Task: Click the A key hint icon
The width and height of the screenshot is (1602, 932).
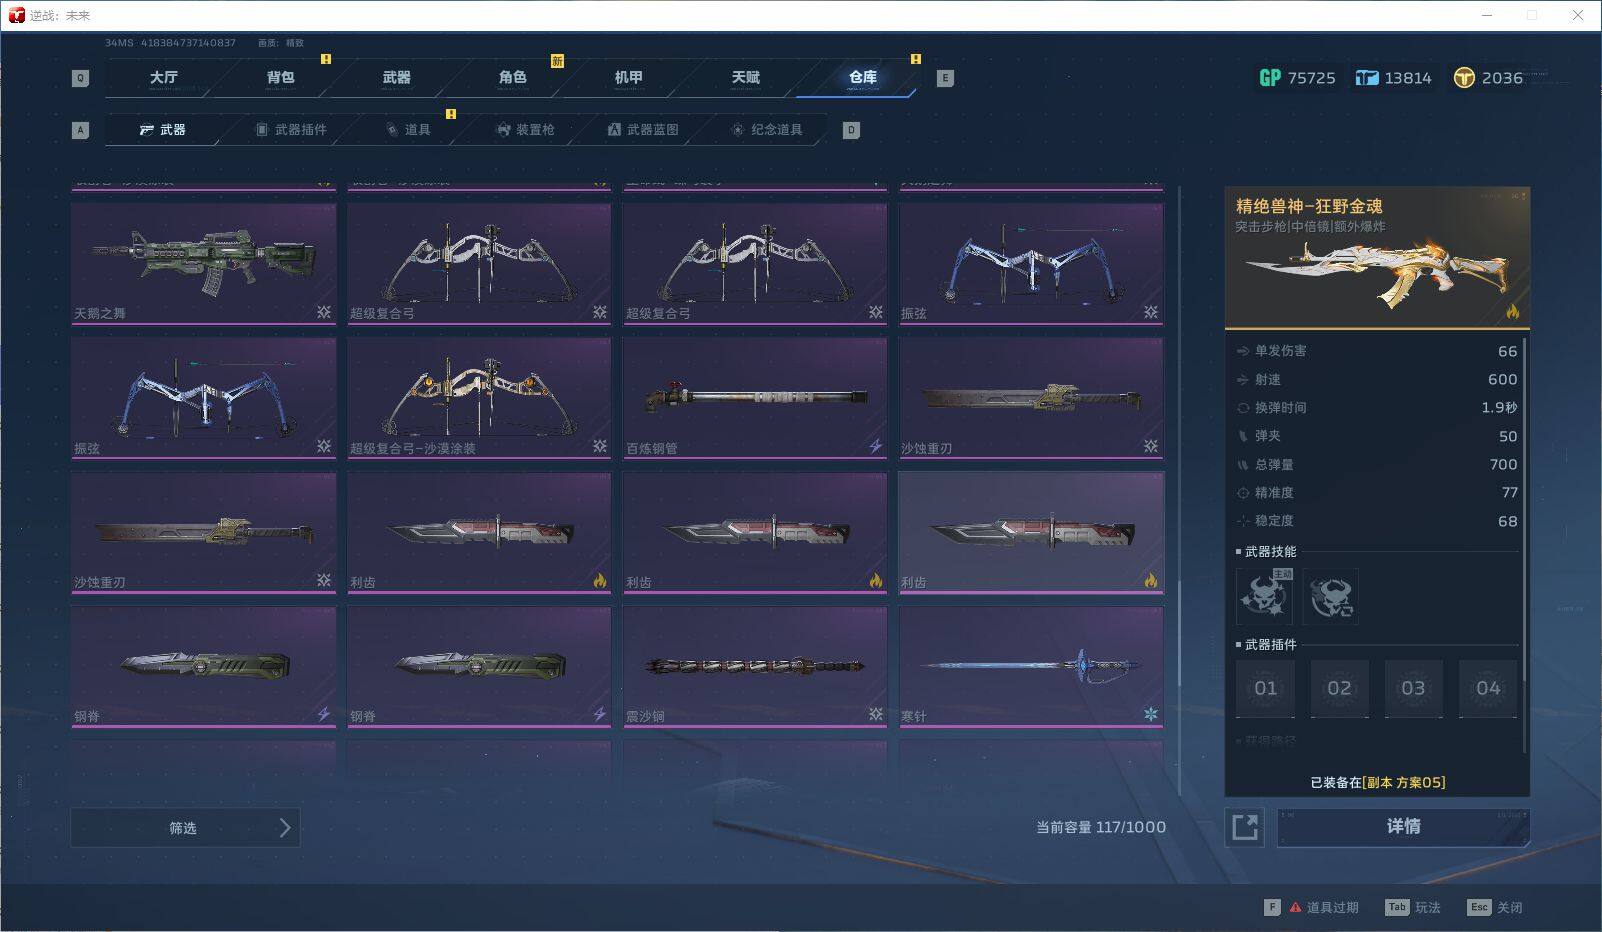Action: (81, 130)
